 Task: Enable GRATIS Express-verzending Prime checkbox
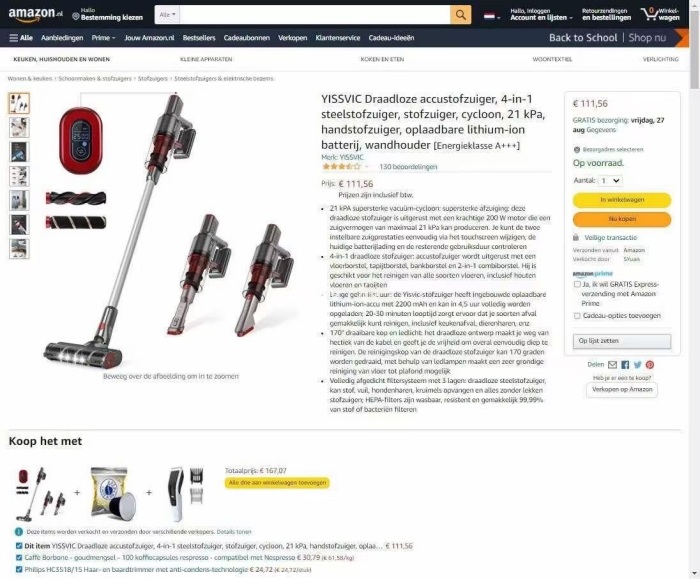pyautogui.click(x=577, y=284)
